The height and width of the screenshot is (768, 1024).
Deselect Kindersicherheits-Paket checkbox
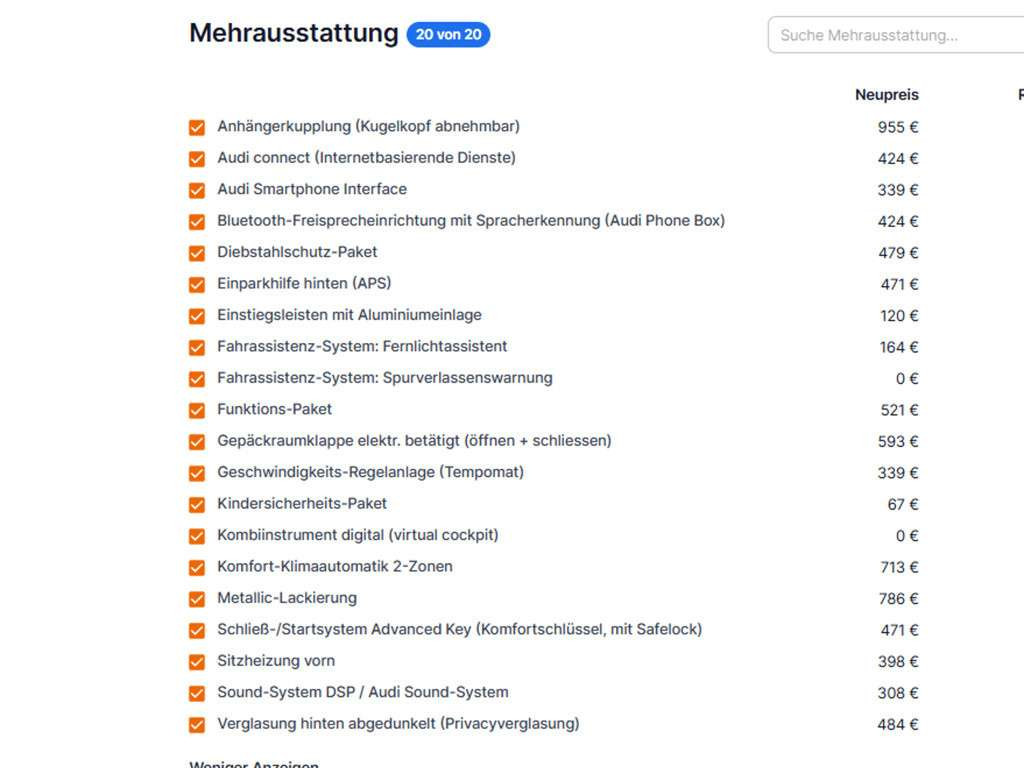(197, 505)
